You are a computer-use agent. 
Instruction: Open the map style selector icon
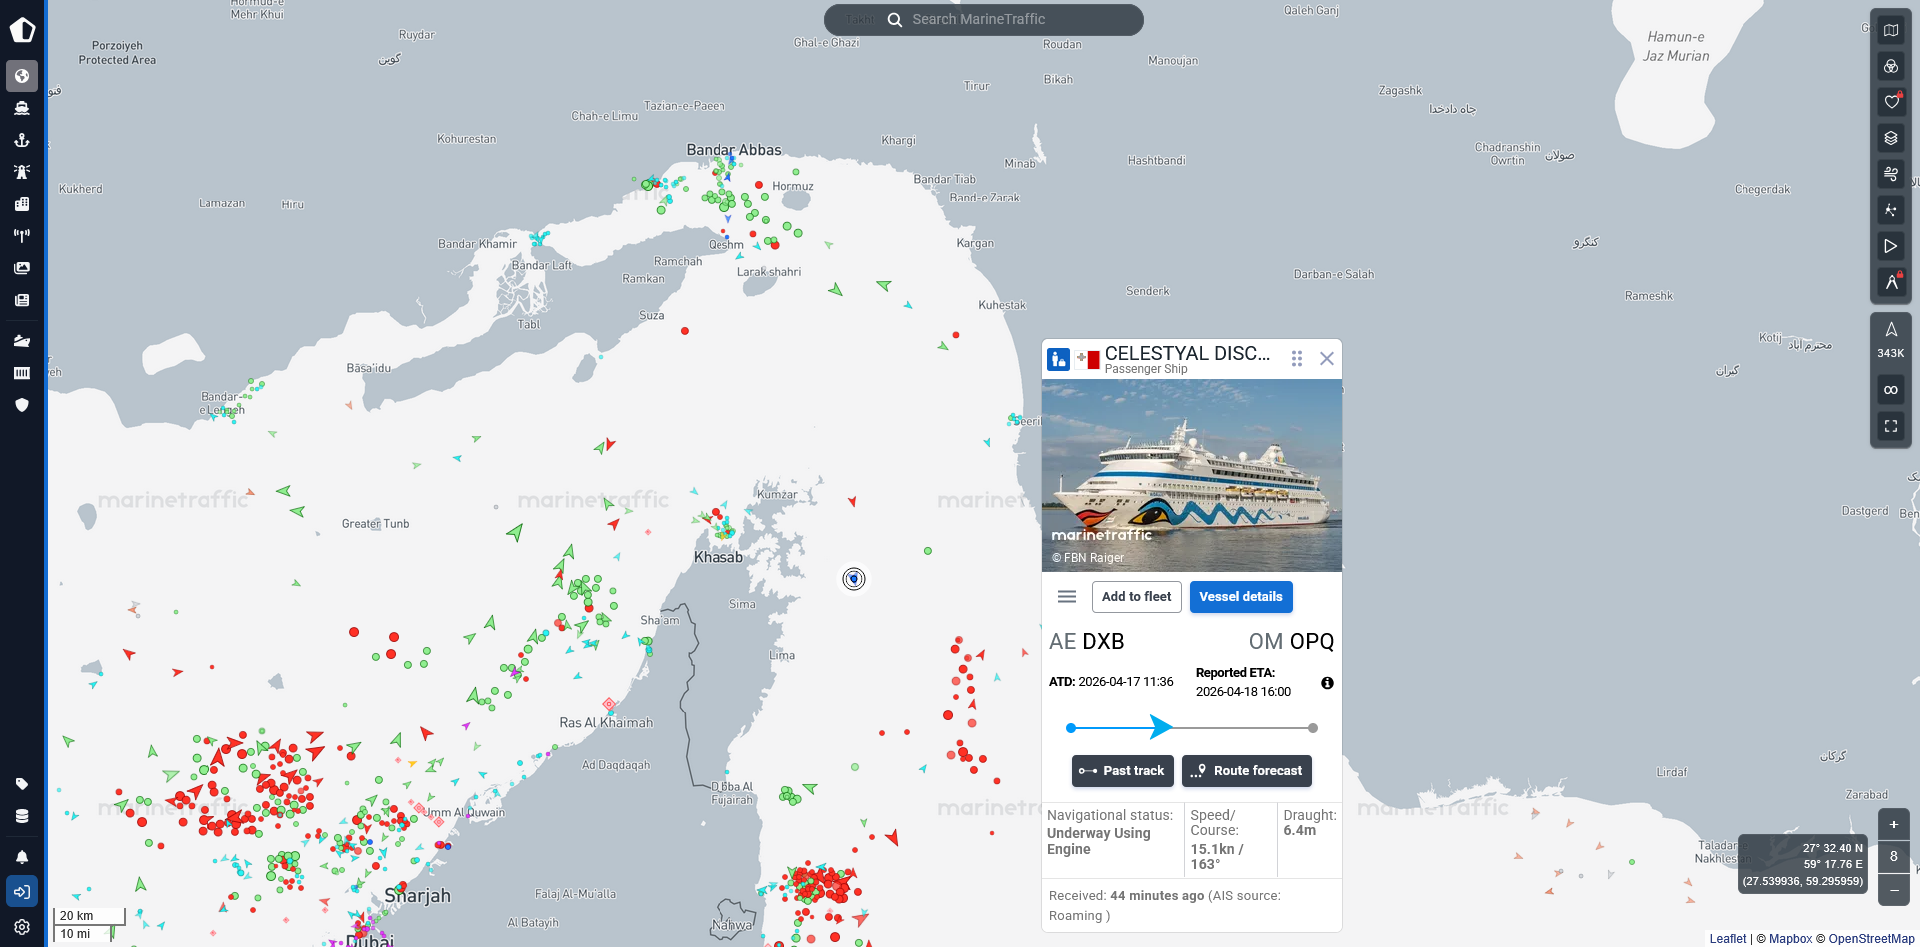(x=1891, y=30)
